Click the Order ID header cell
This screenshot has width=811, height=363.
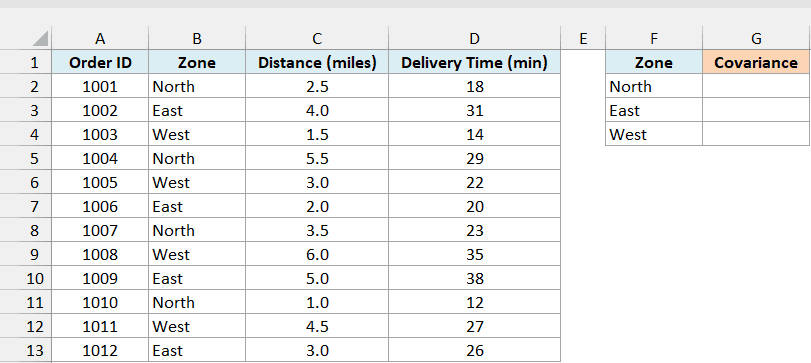(x=100, y=63)
